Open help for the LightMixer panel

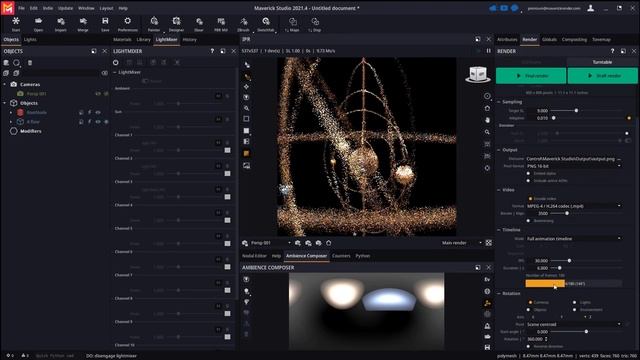pos(212,51)
